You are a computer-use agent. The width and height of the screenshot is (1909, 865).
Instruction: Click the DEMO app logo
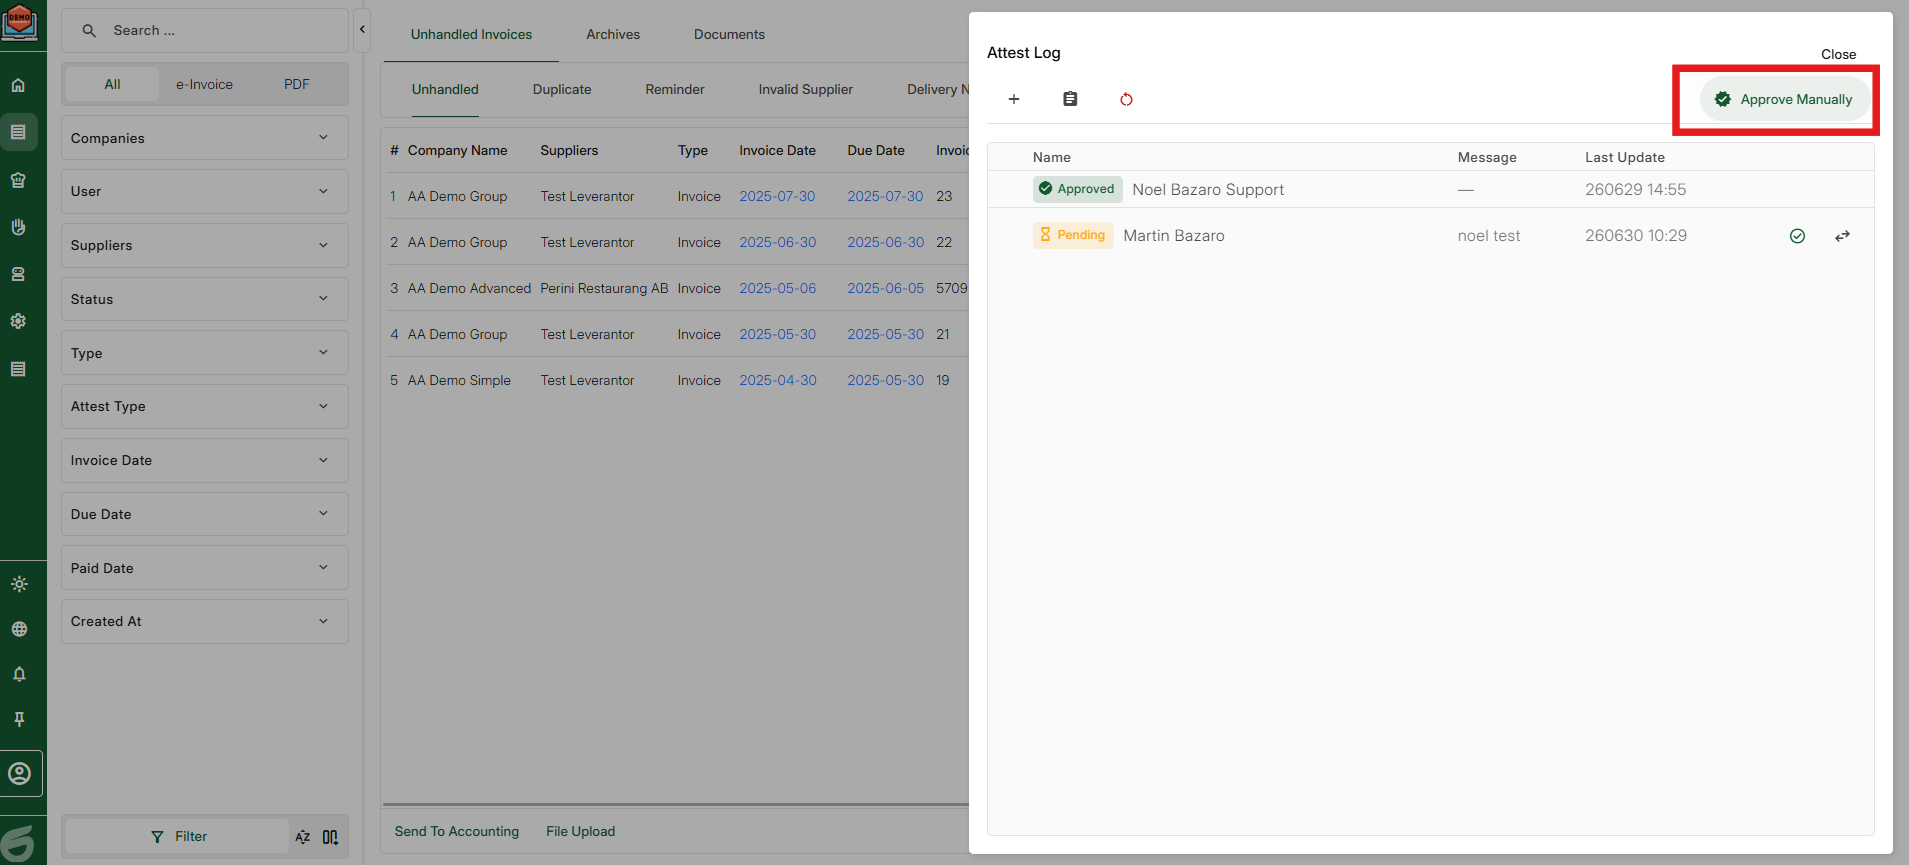[19, 21]
